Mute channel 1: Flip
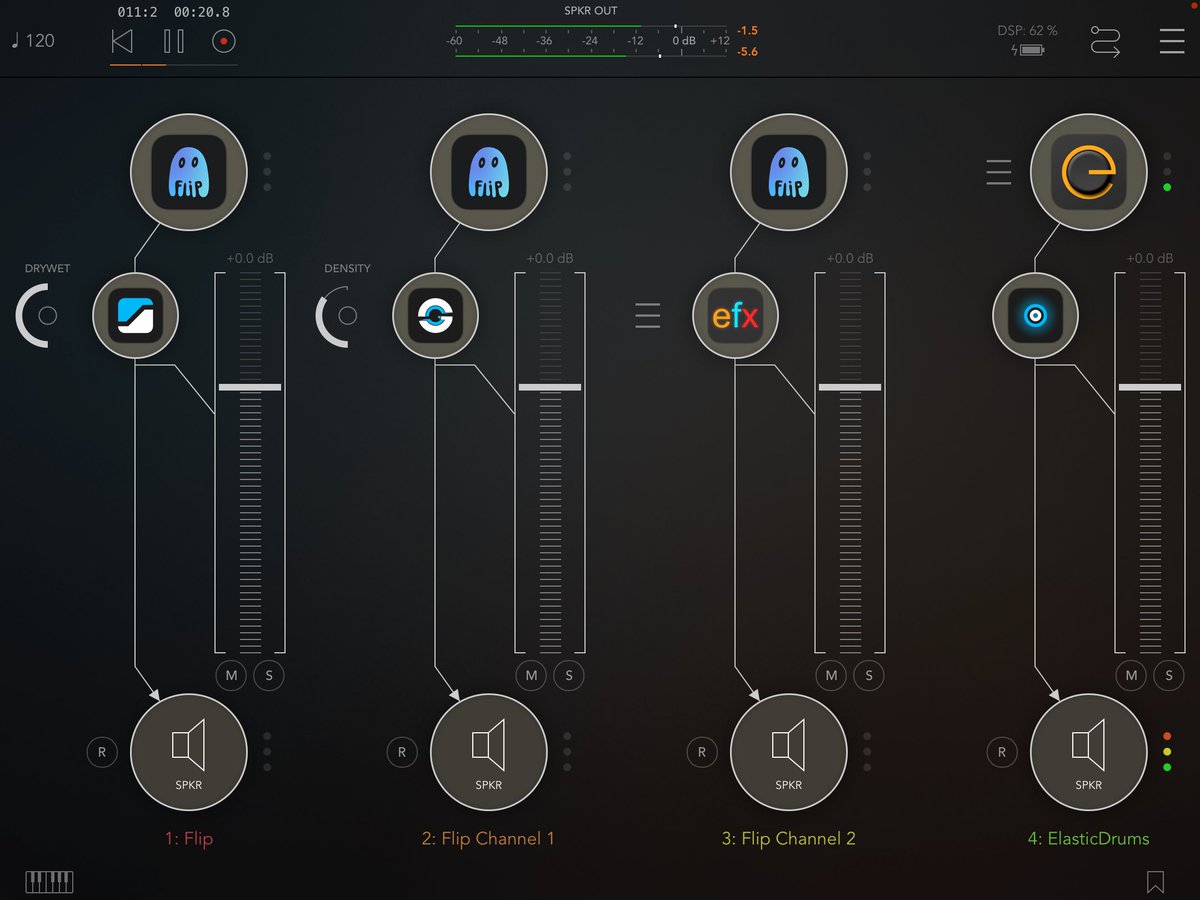Viewport: 1200px width, 900px height. (232, 676)
